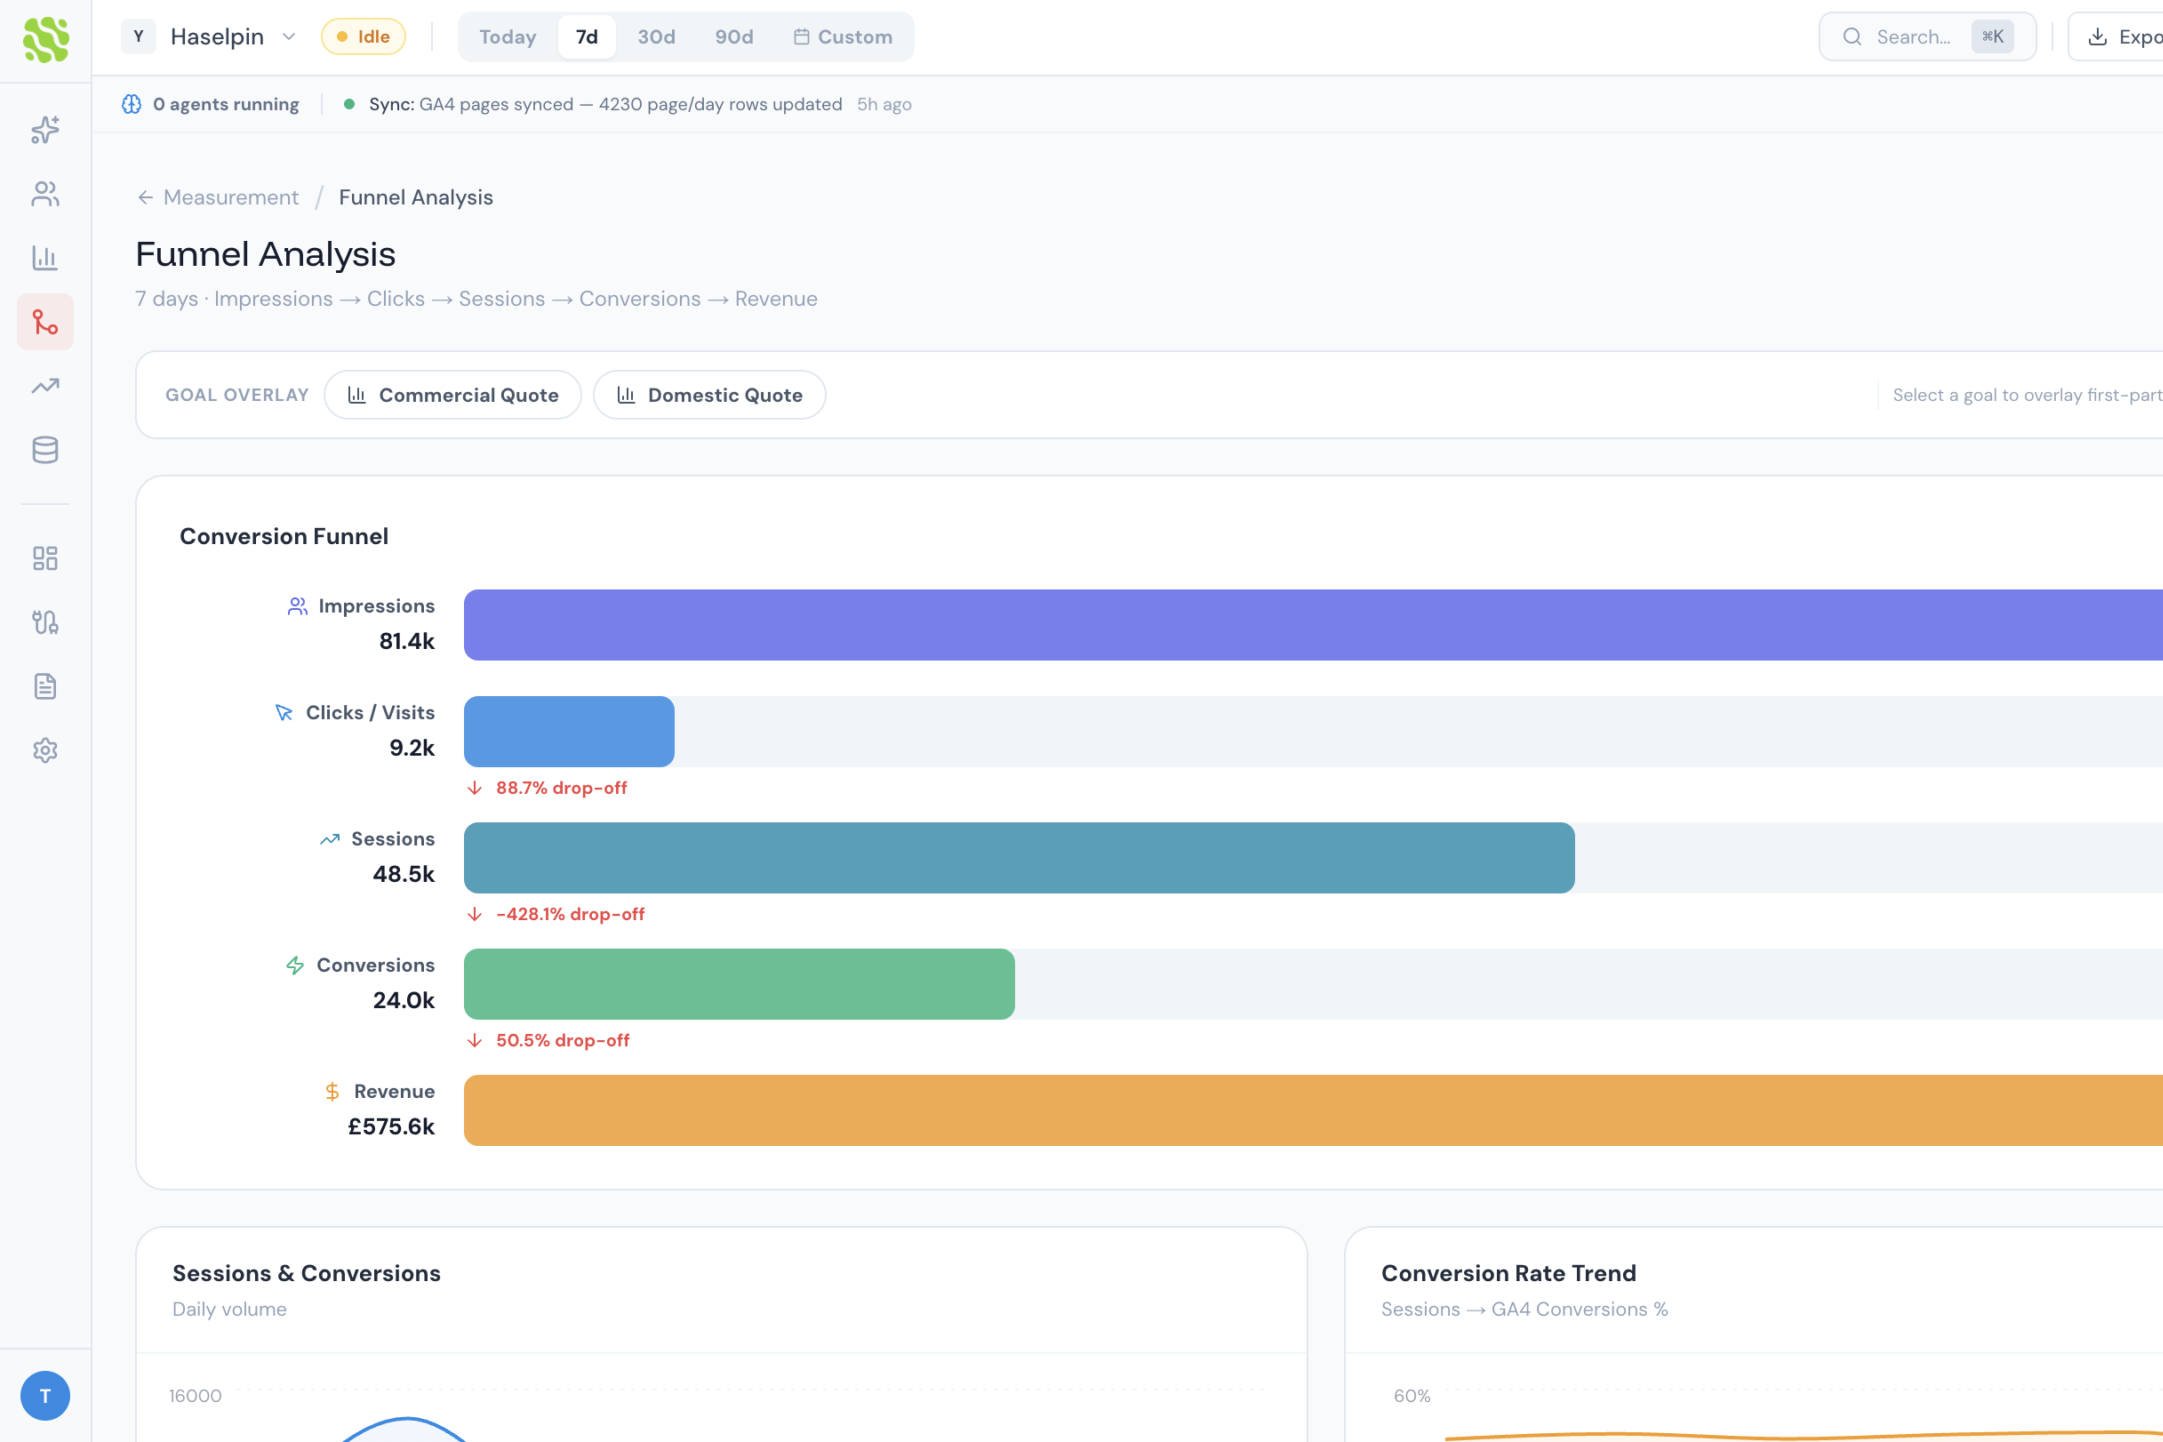Click the Idle status badge
This screenshot has width=2163, height=1442.
[363, 37]
